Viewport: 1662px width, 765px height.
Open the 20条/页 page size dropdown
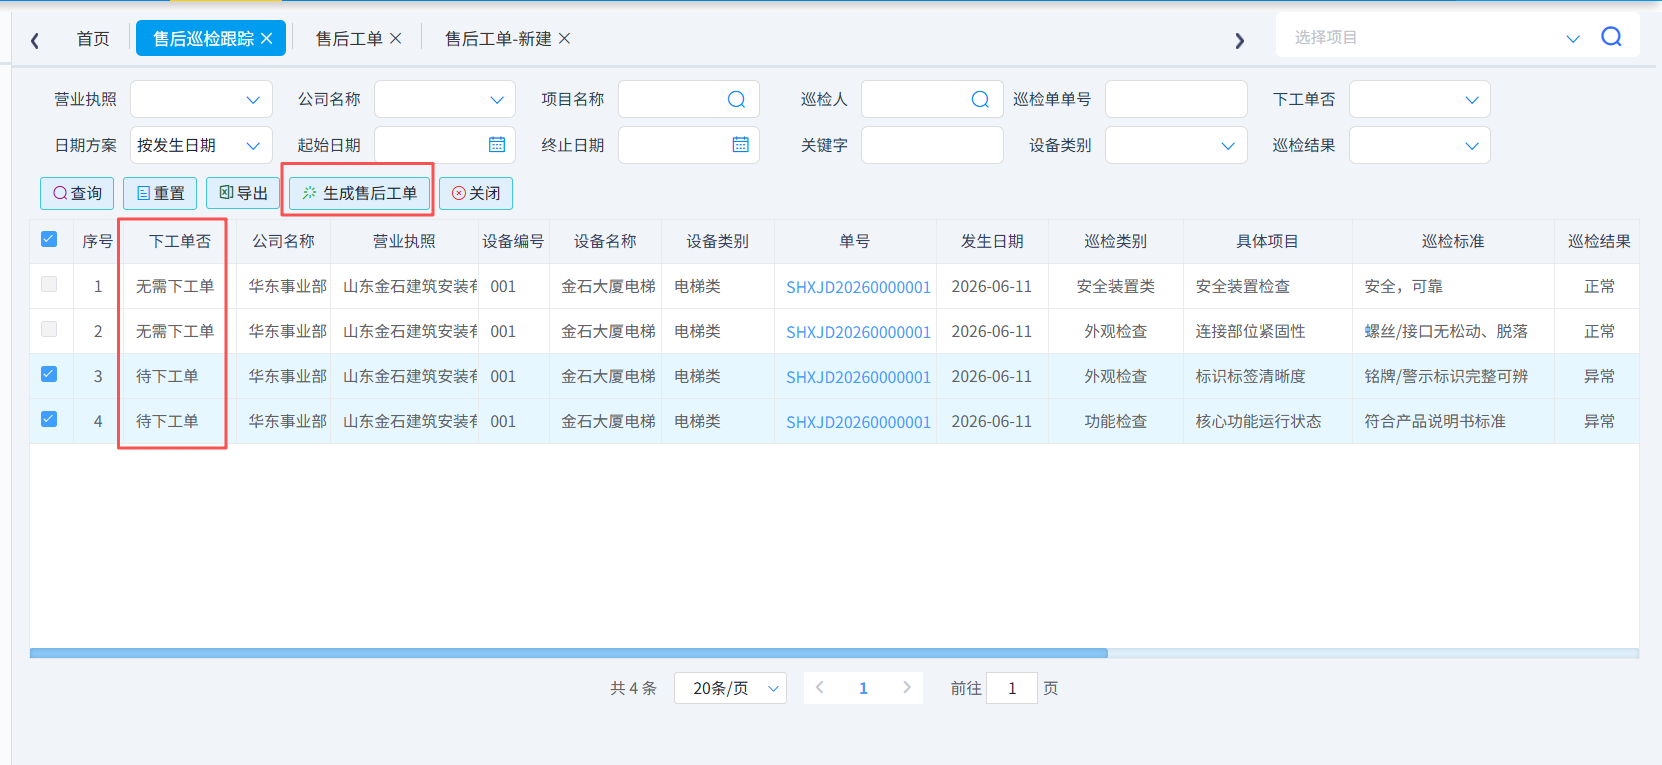click(730, 688)
